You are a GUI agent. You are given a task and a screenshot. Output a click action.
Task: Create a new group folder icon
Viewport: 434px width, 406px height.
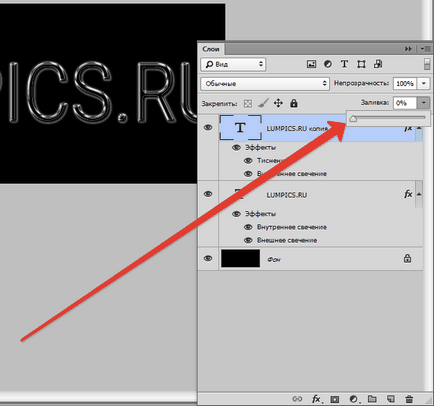click(x=372, y=399)
